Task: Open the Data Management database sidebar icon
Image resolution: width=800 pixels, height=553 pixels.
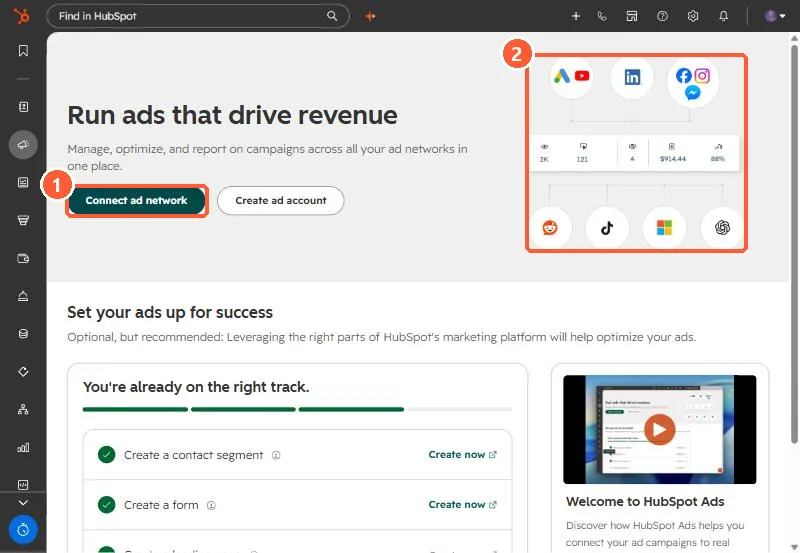Action: pos(23,334)
